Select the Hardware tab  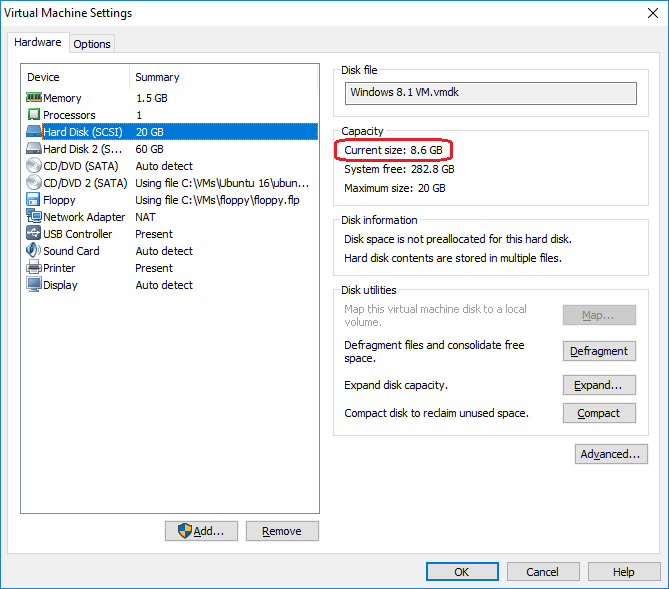point(38,42)
